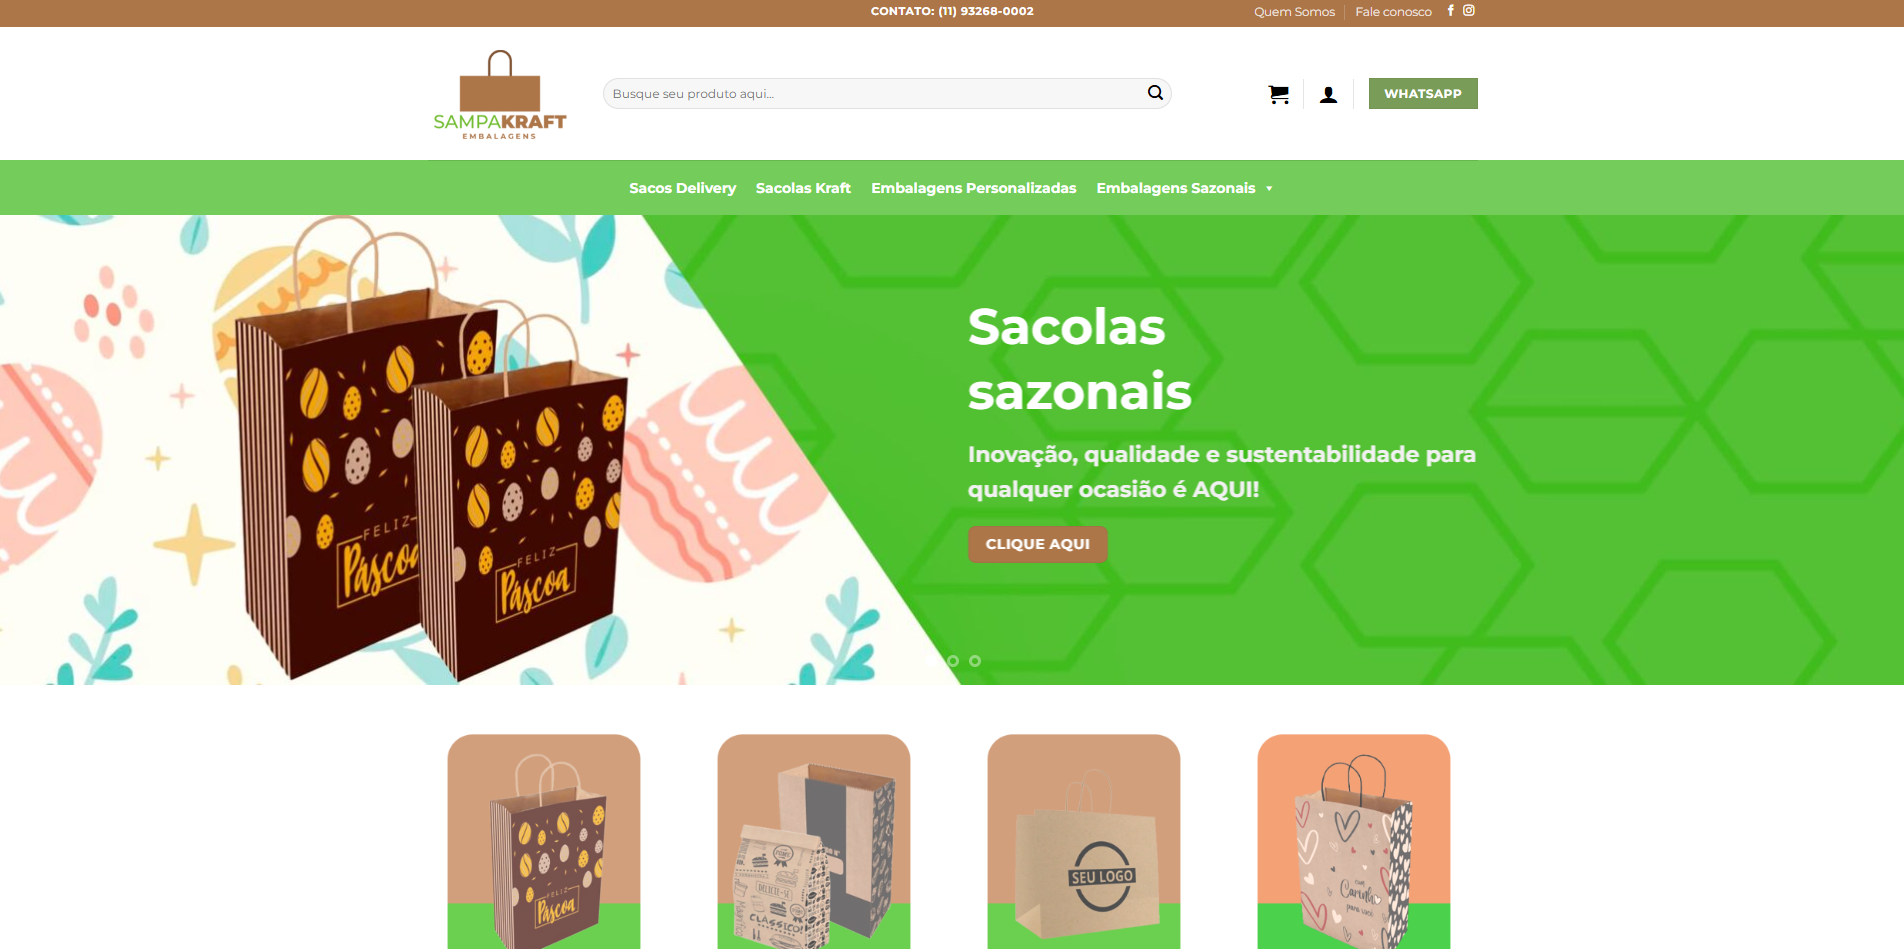
Task: Open the Fale conosco link
Action: coord(1393,12)
